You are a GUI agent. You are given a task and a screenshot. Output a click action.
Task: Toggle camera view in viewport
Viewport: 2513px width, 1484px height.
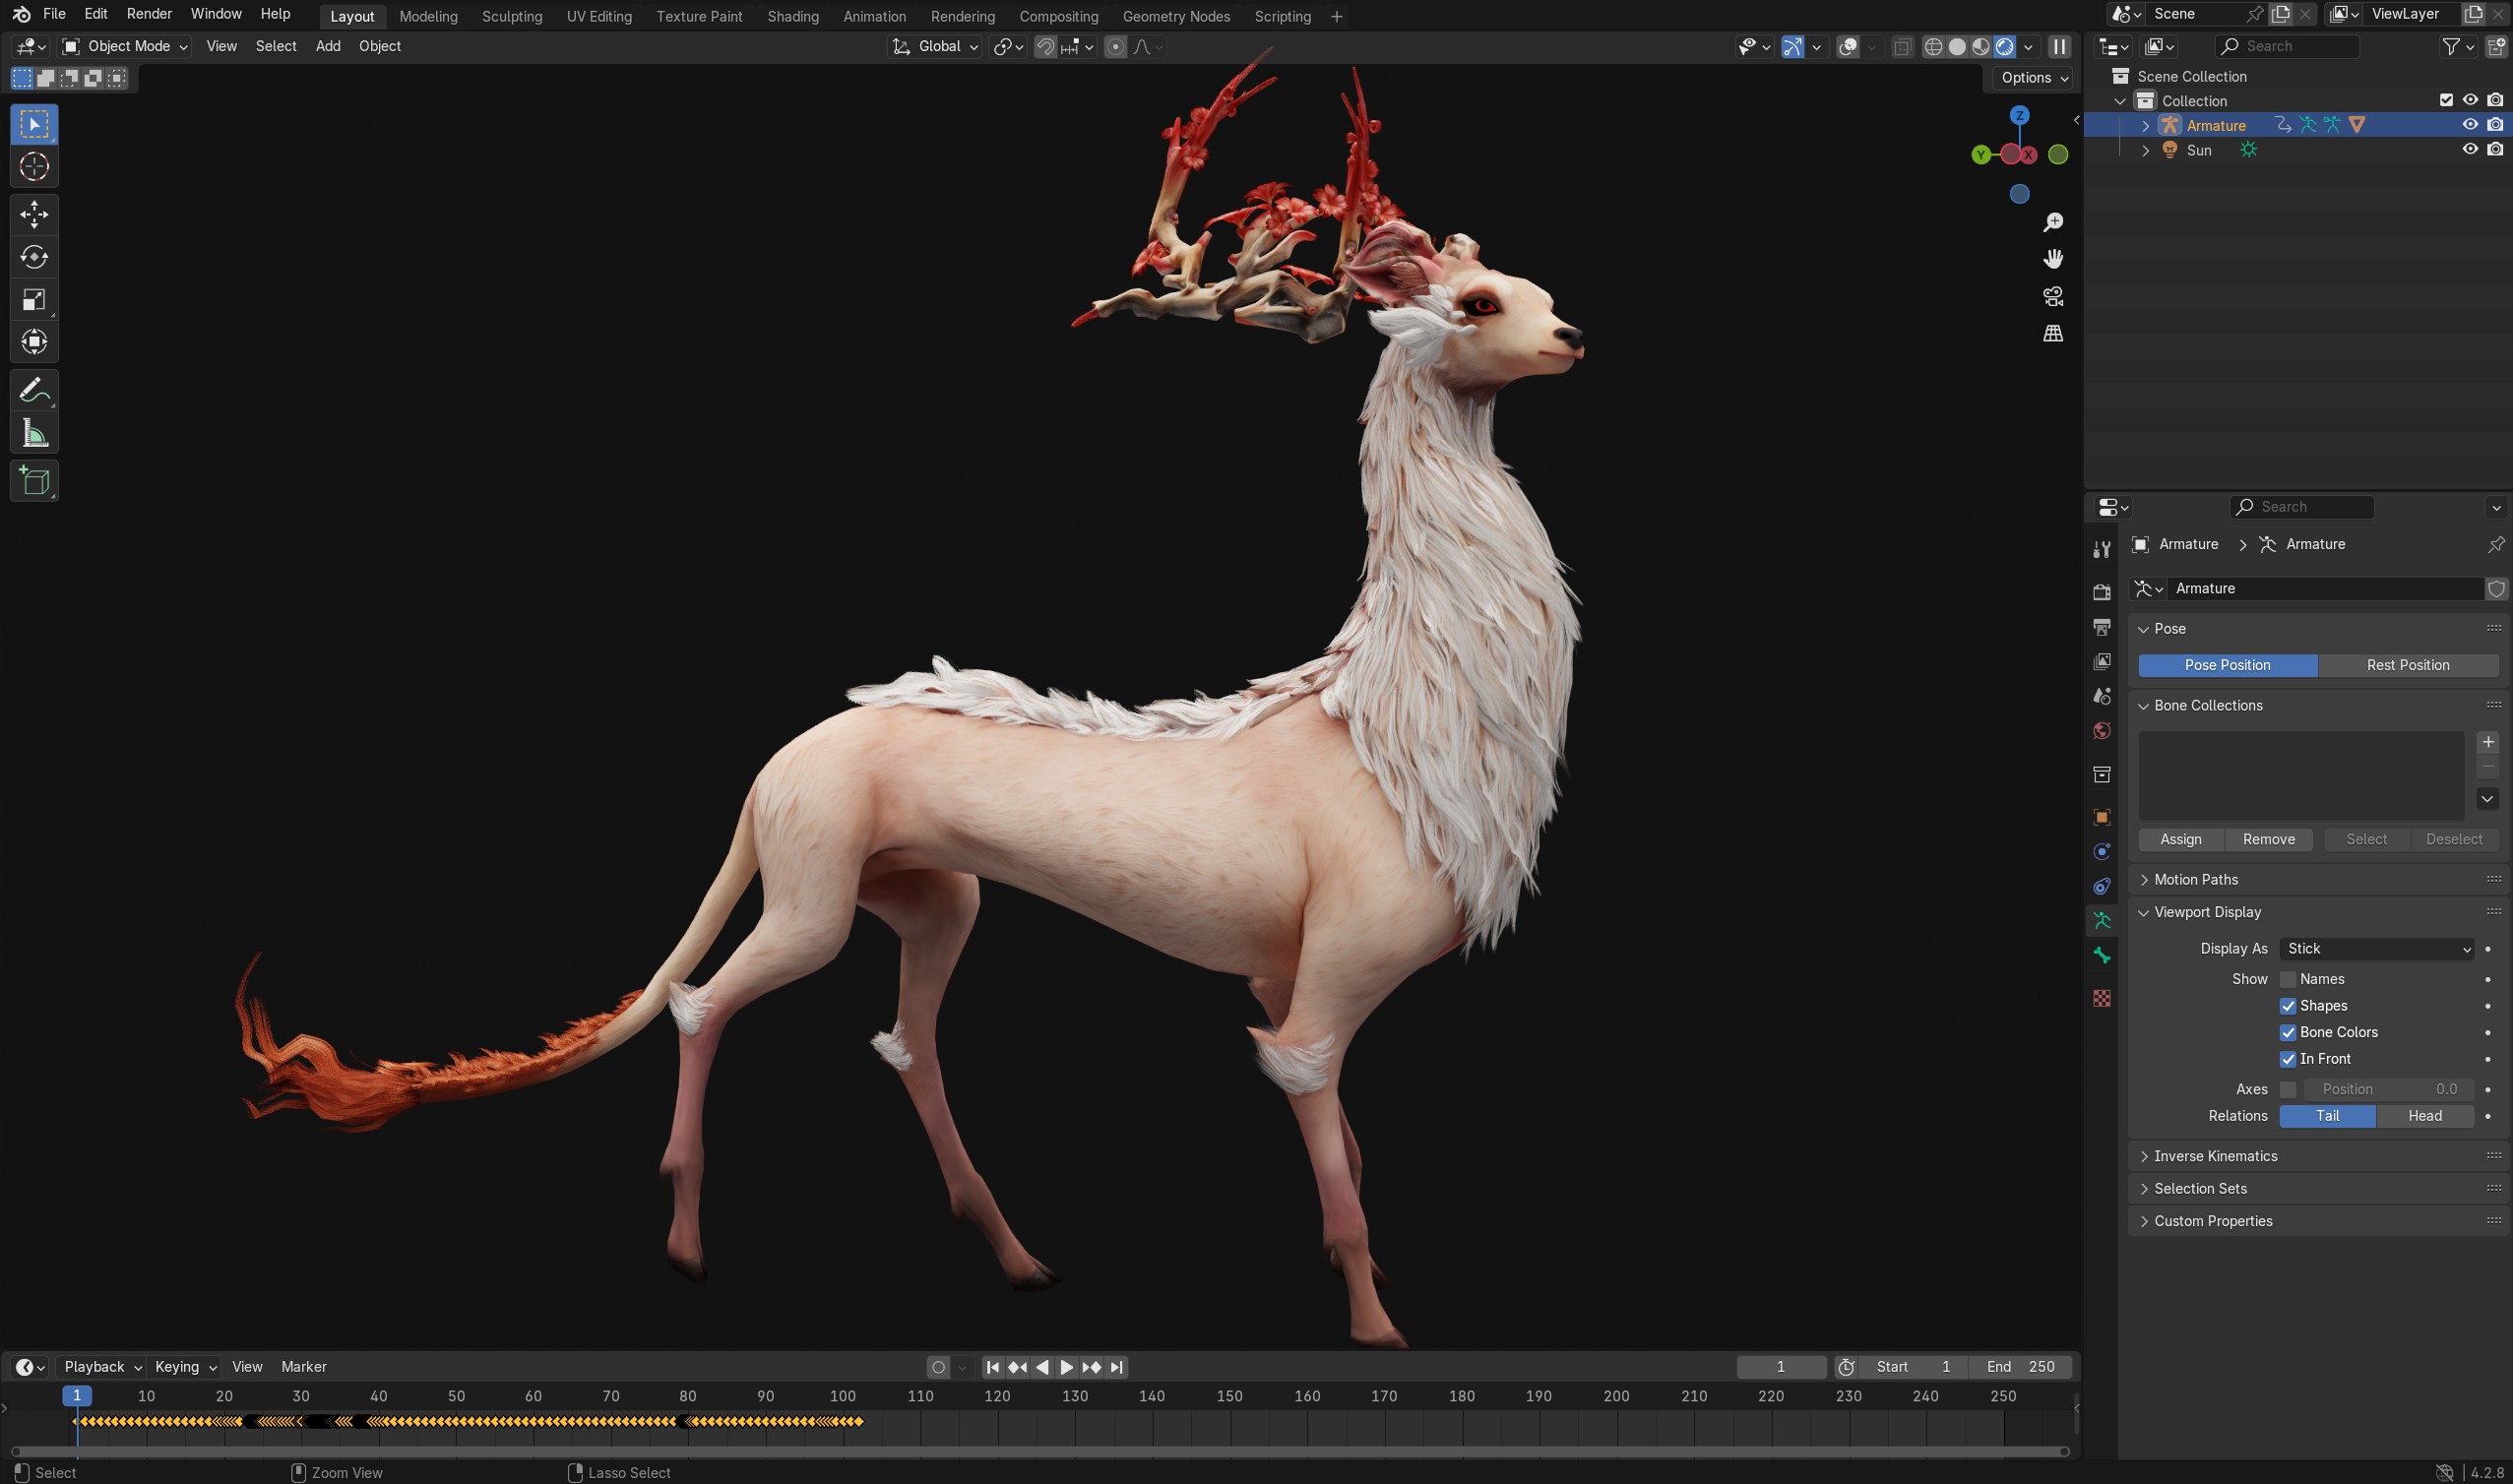tap(2053, 296)
